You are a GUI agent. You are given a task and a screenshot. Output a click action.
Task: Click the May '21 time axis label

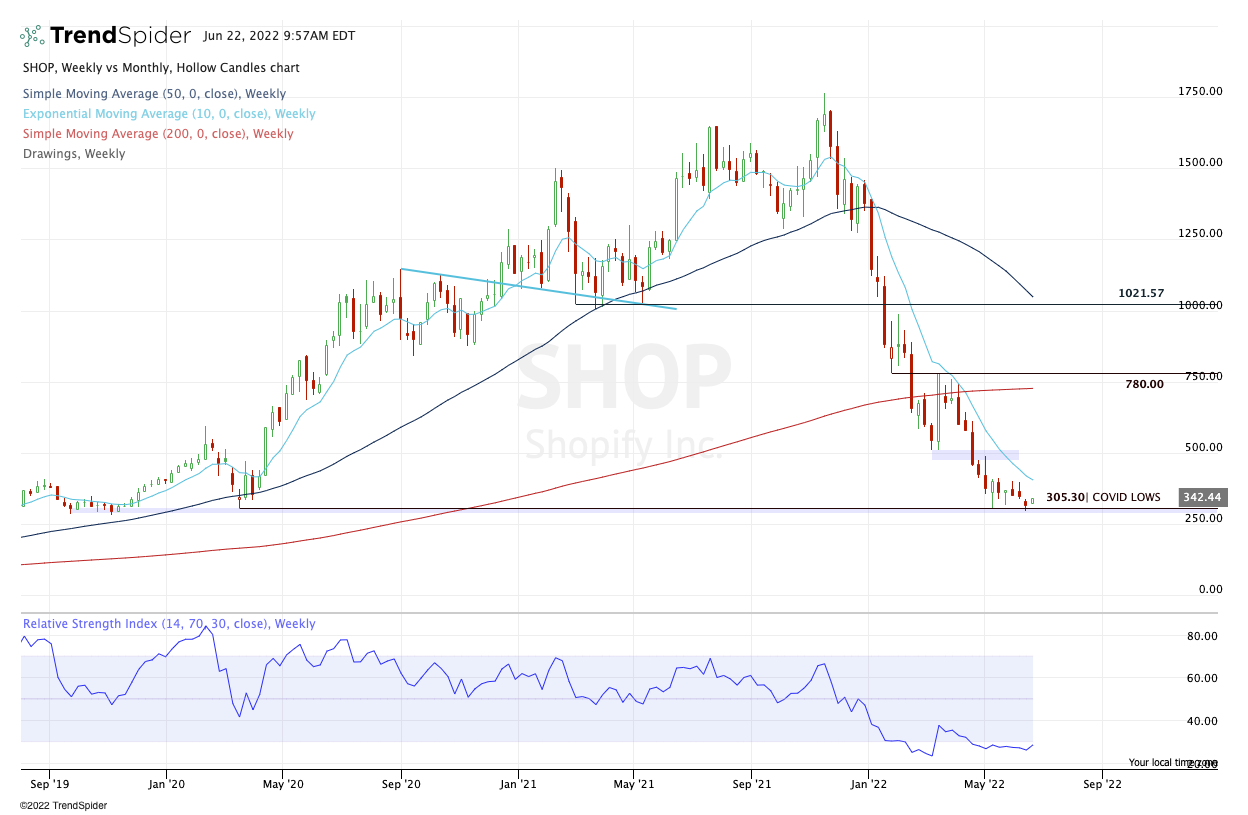pos(634,785)
